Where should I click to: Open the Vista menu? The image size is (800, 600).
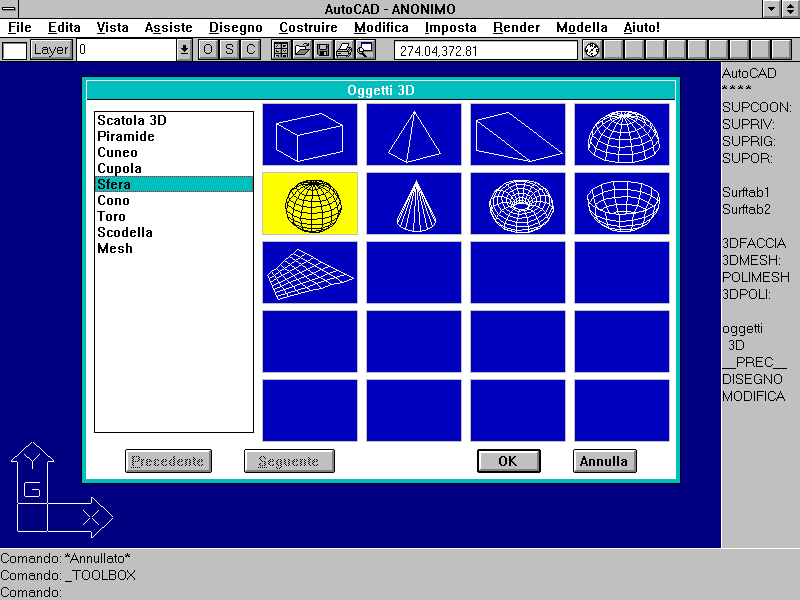[112, 28]
